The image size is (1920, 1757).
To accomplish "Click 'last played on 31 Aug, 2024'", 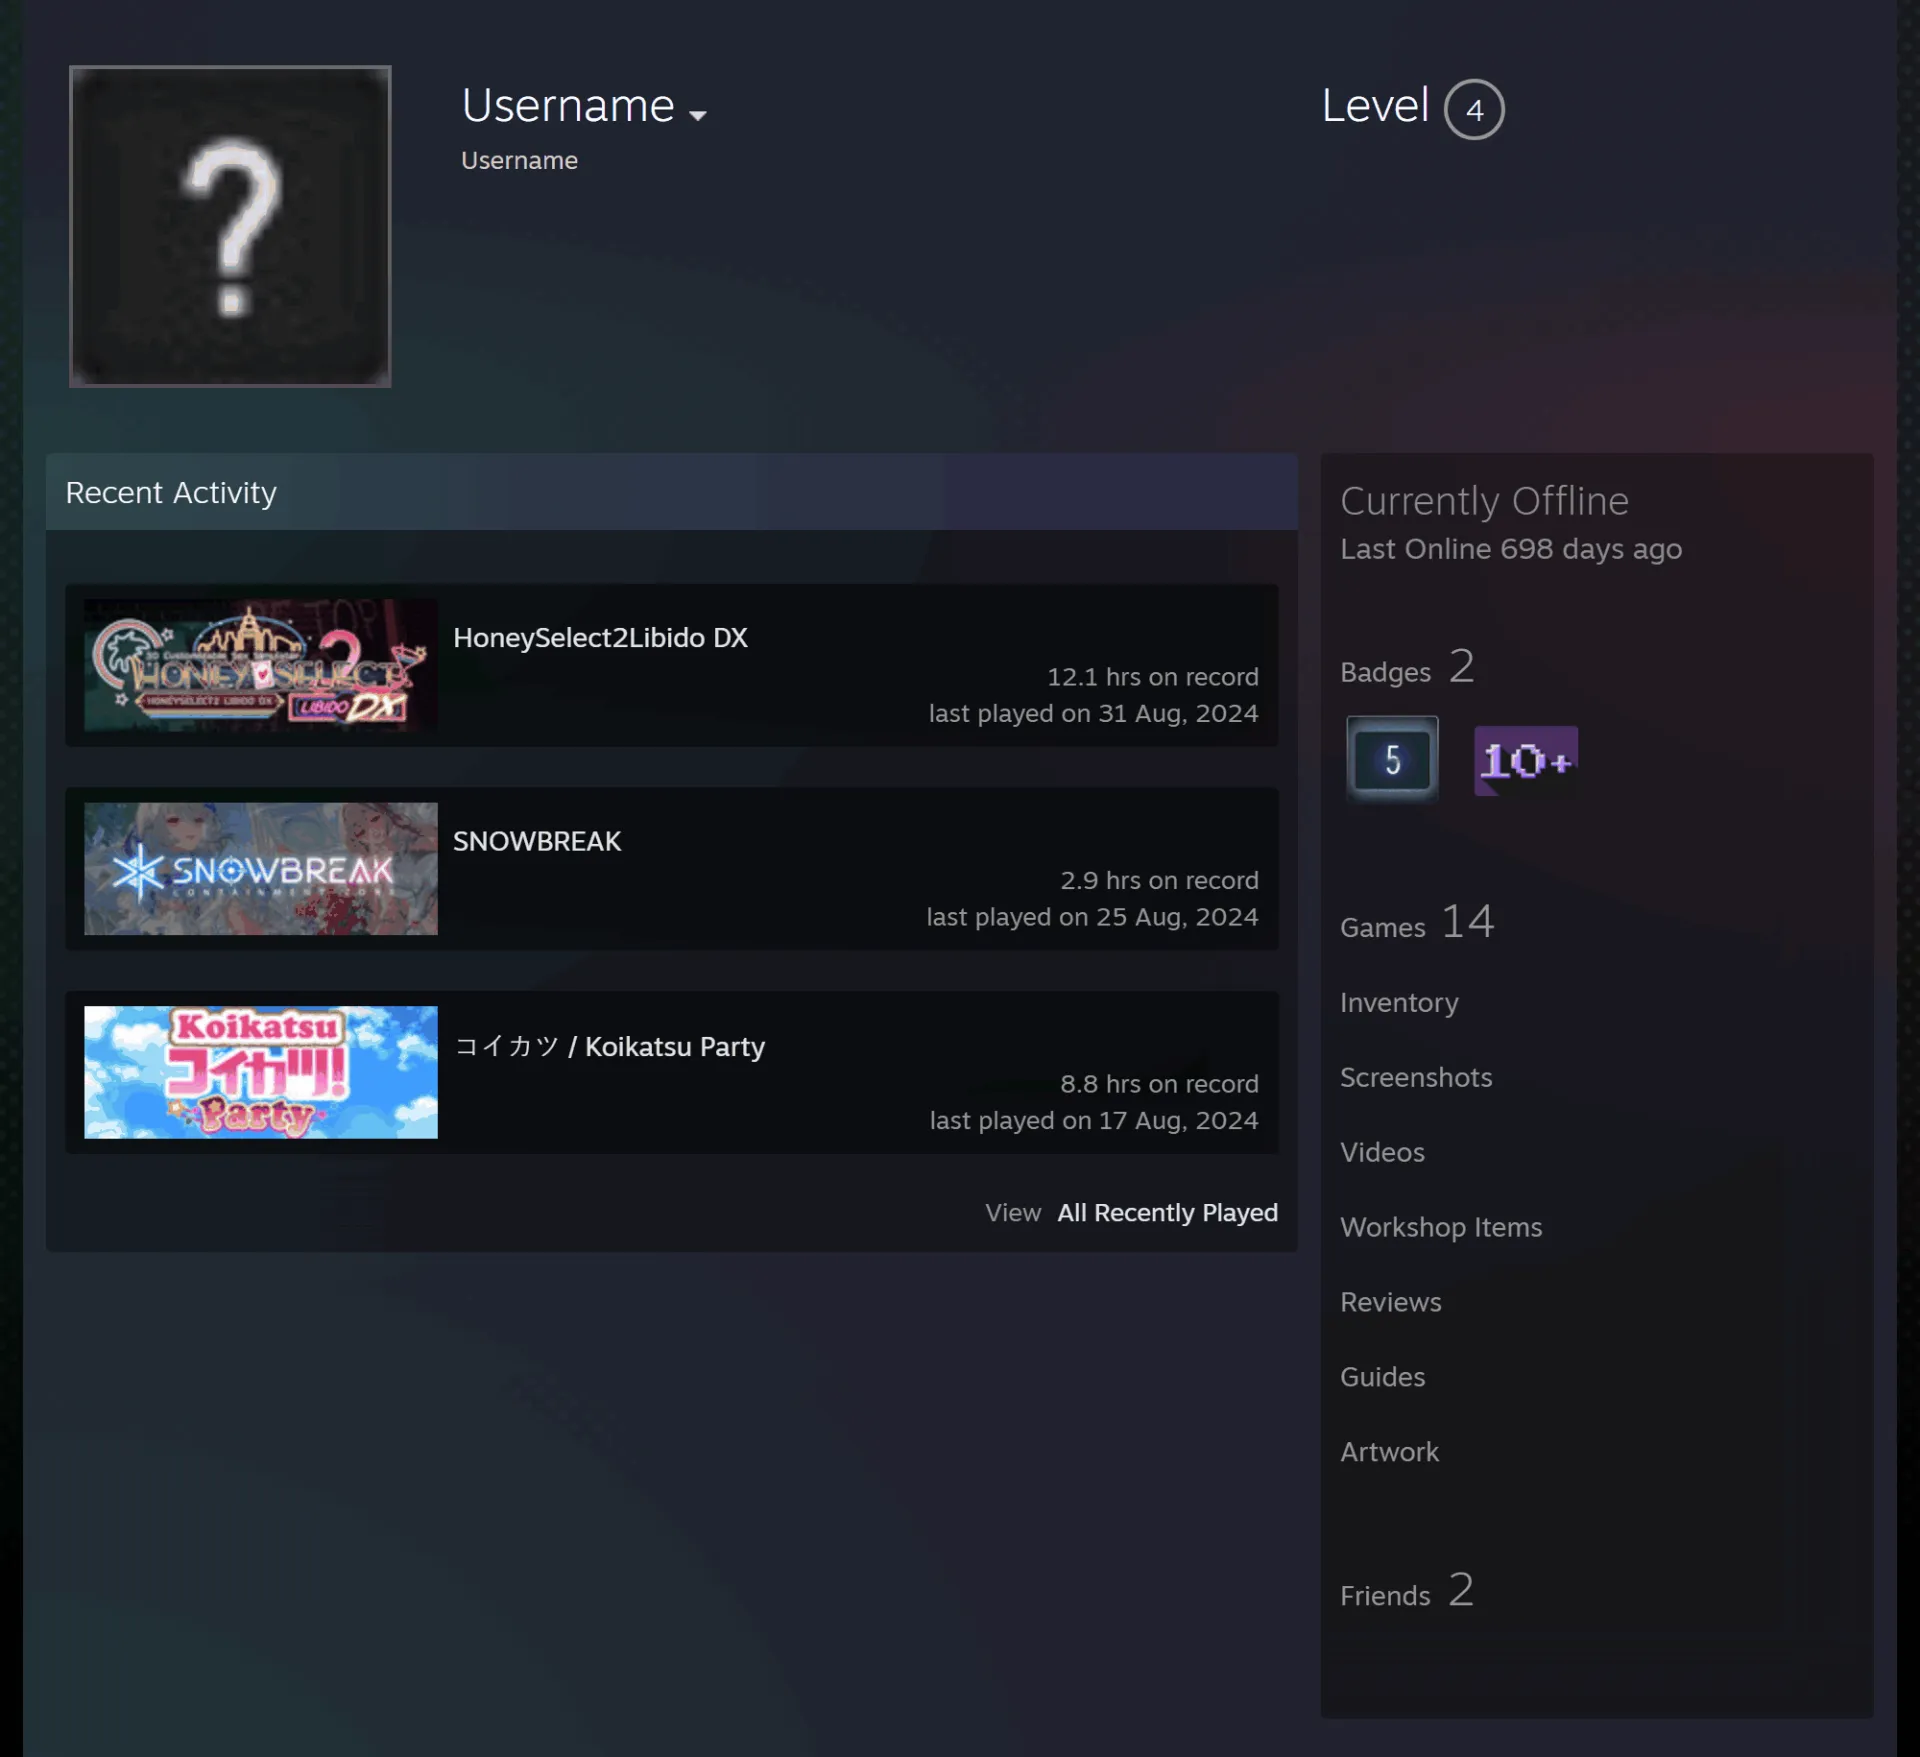I will [1093, 714].
